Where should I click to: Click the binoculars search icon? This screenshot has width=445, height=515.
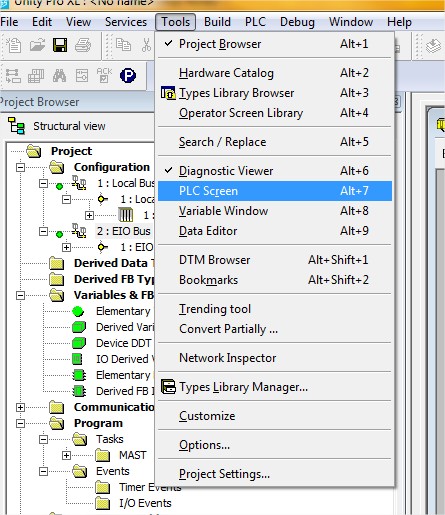(x=59, y=76)
